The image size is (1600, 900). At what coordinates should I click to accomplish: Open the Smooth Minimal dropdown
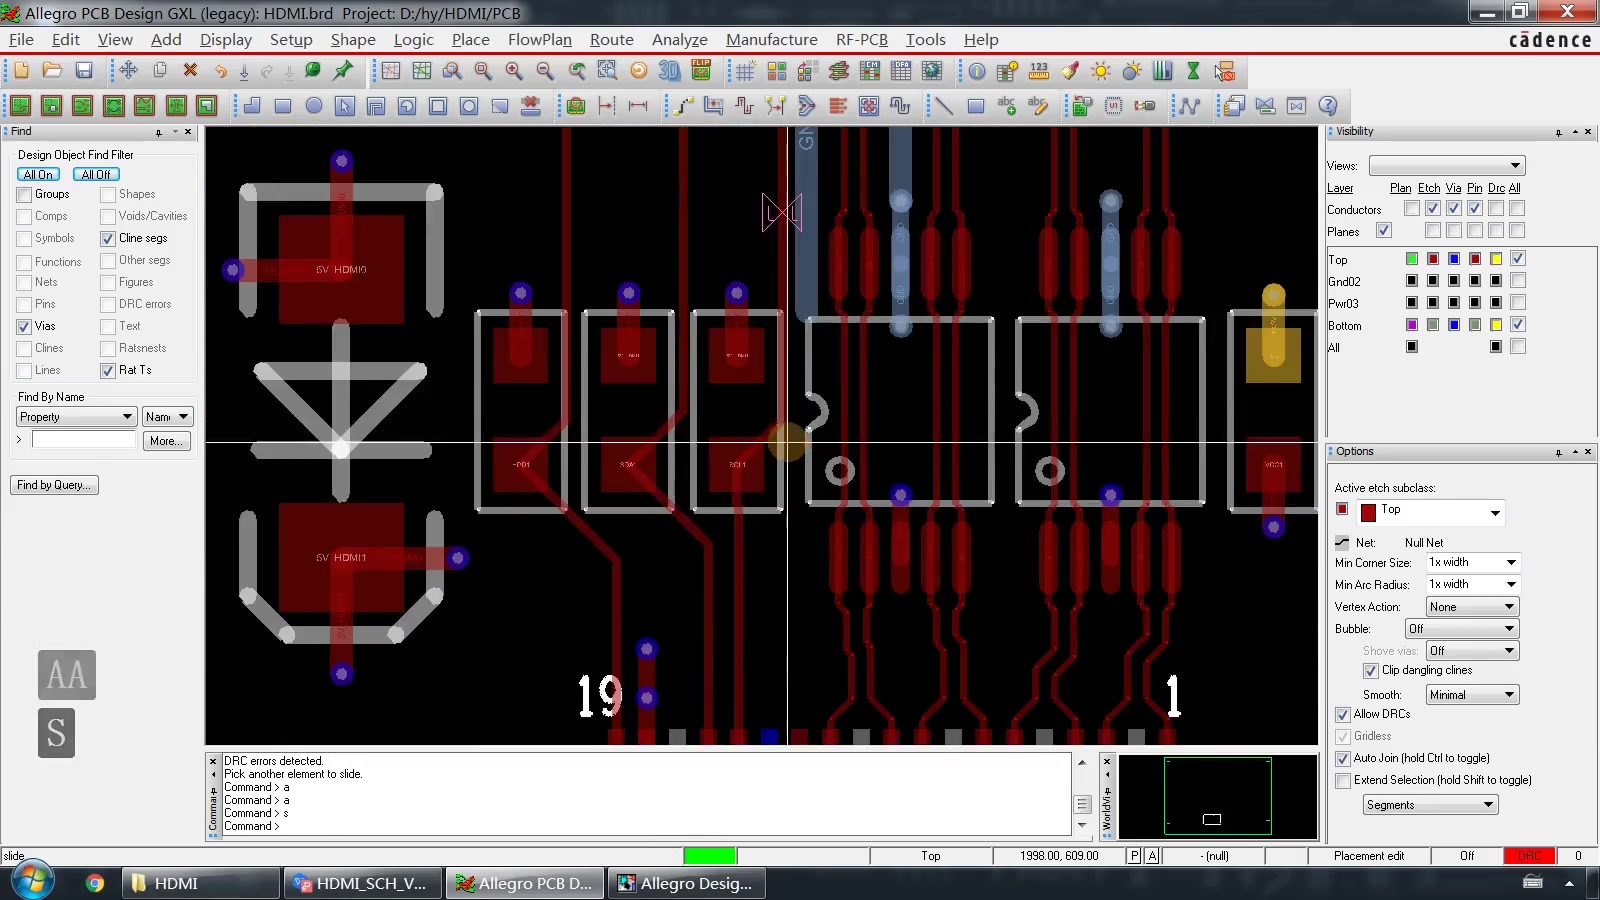(1473, 695)
